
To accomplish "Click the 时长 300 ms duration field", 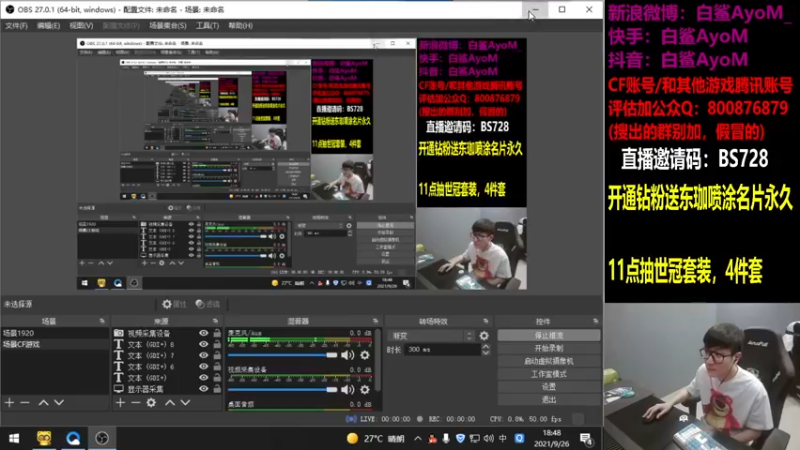I will 442,349.
